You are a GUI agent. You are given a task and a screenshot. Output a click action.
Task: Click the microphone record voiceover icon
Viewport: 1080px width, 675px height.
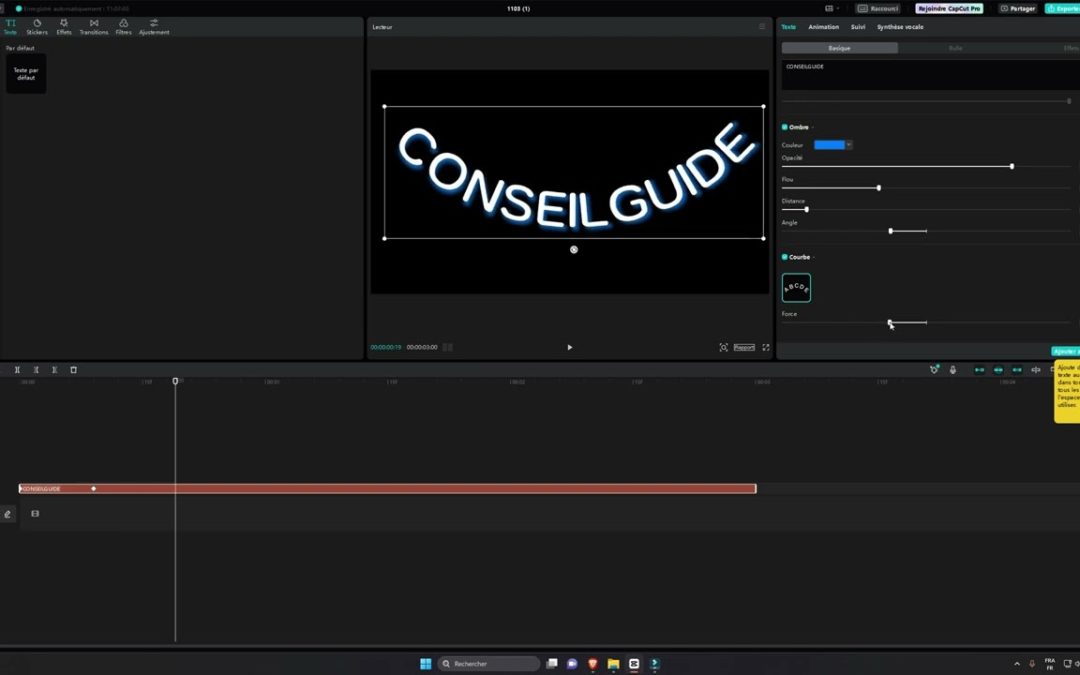[953, 370]
